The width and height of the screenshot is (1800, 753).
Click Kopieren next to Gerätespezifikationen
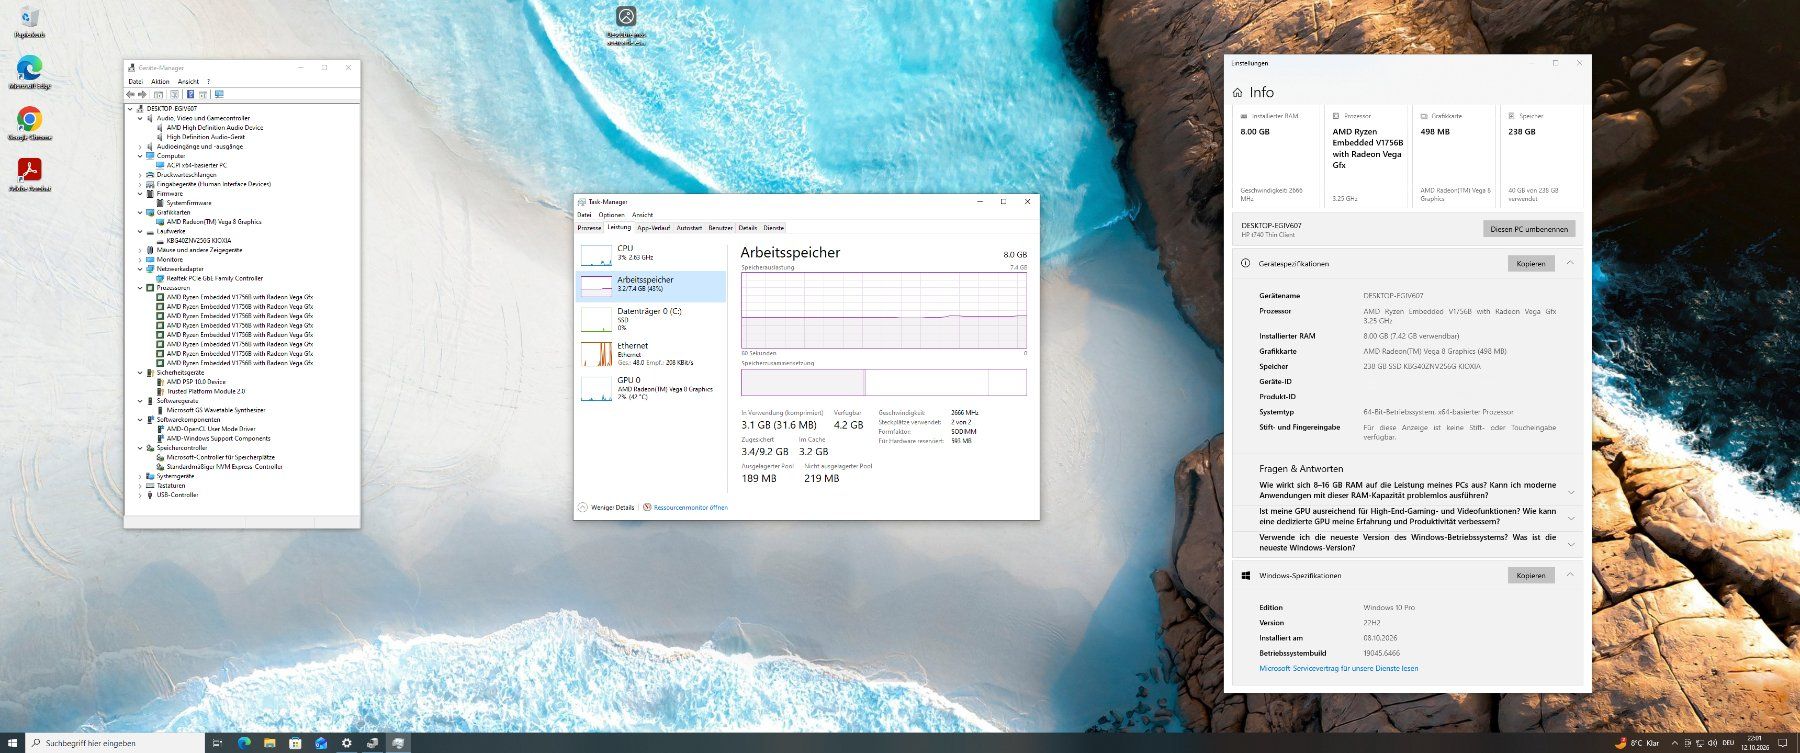tap(1530, 264)
